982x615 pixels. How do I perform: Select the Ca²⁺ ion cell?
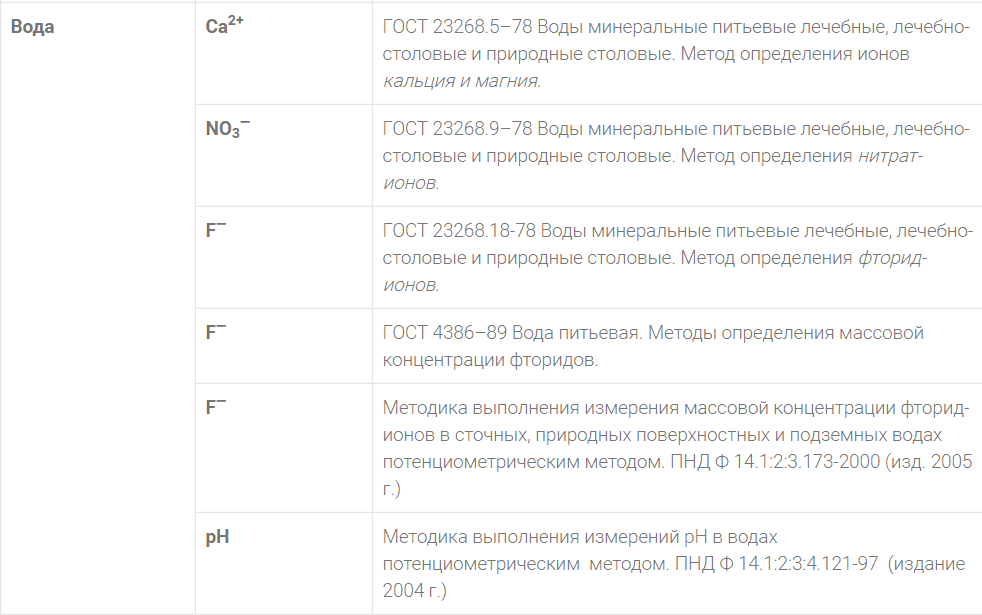pos(224,27)
